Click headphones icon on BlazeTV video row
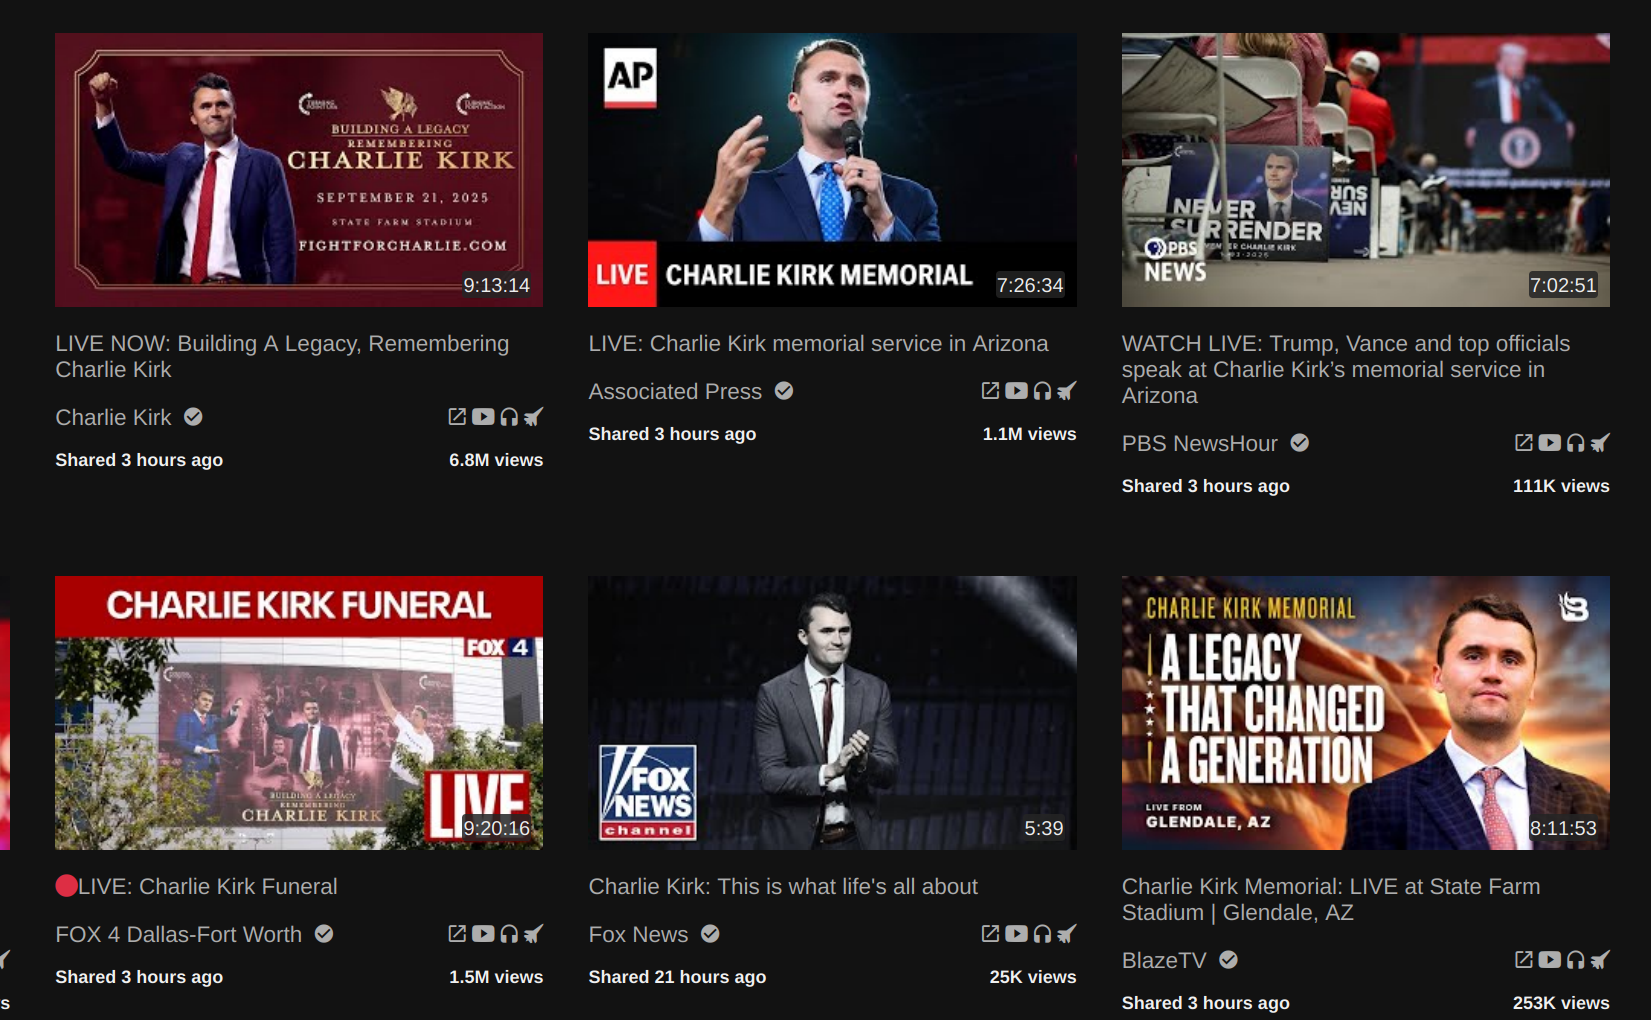 point(1575,960)
